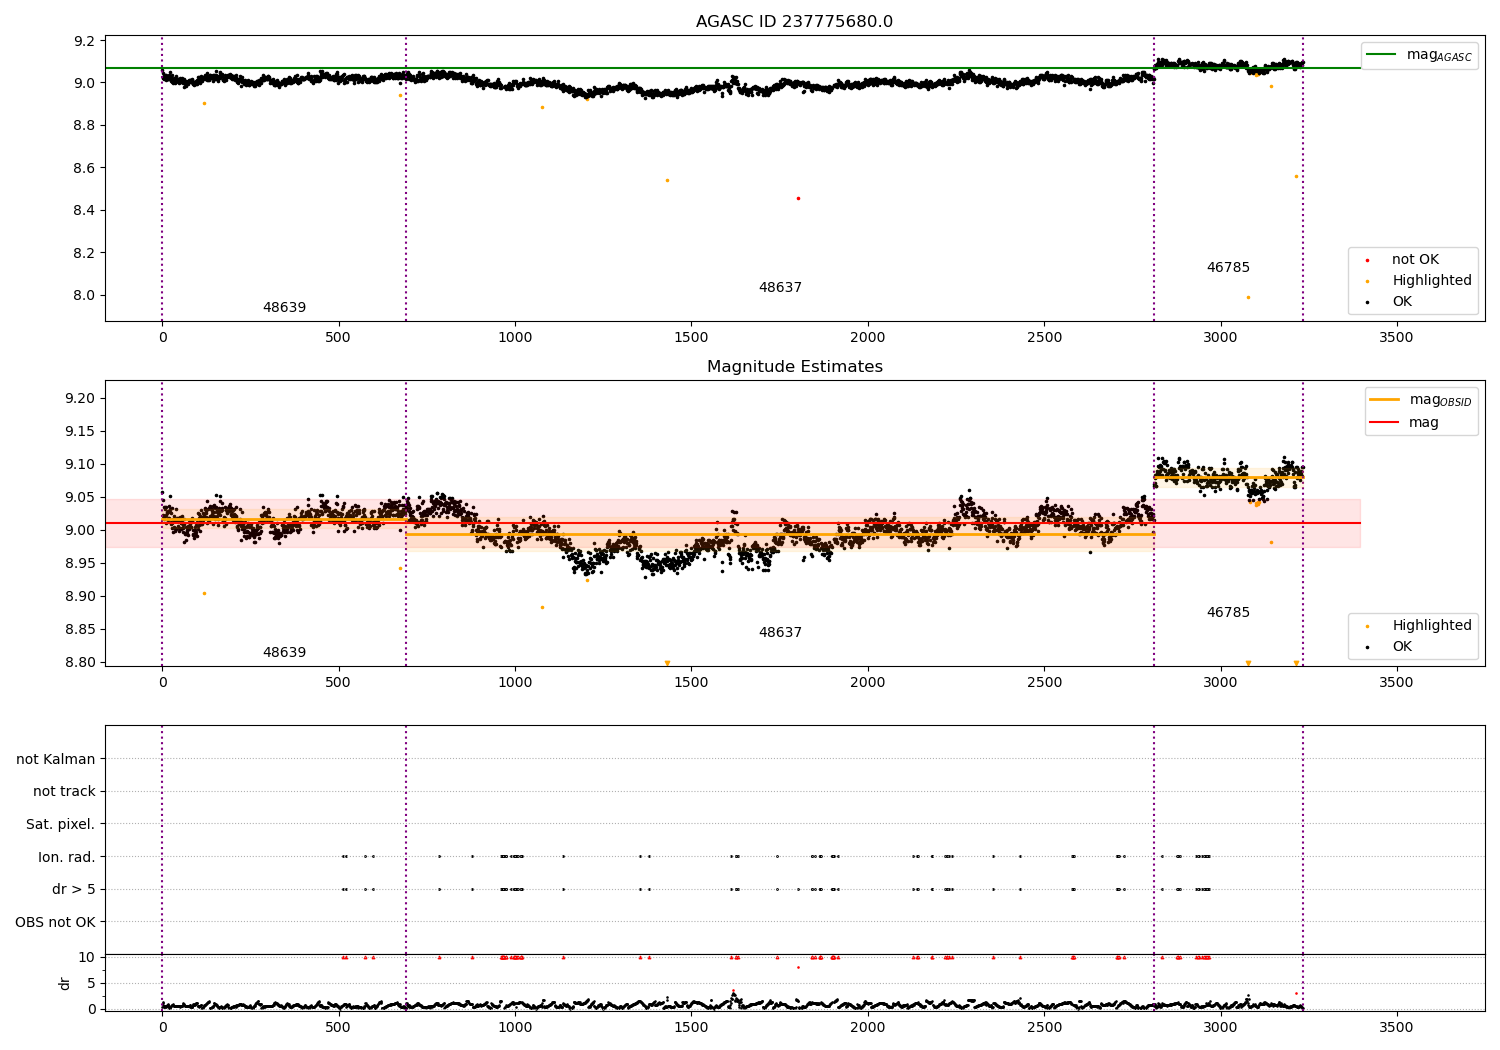Viewport: 1500px width, 1050px height.
Task: Click the 9.20 y-axis tick in middle plot
Action: 80,398
